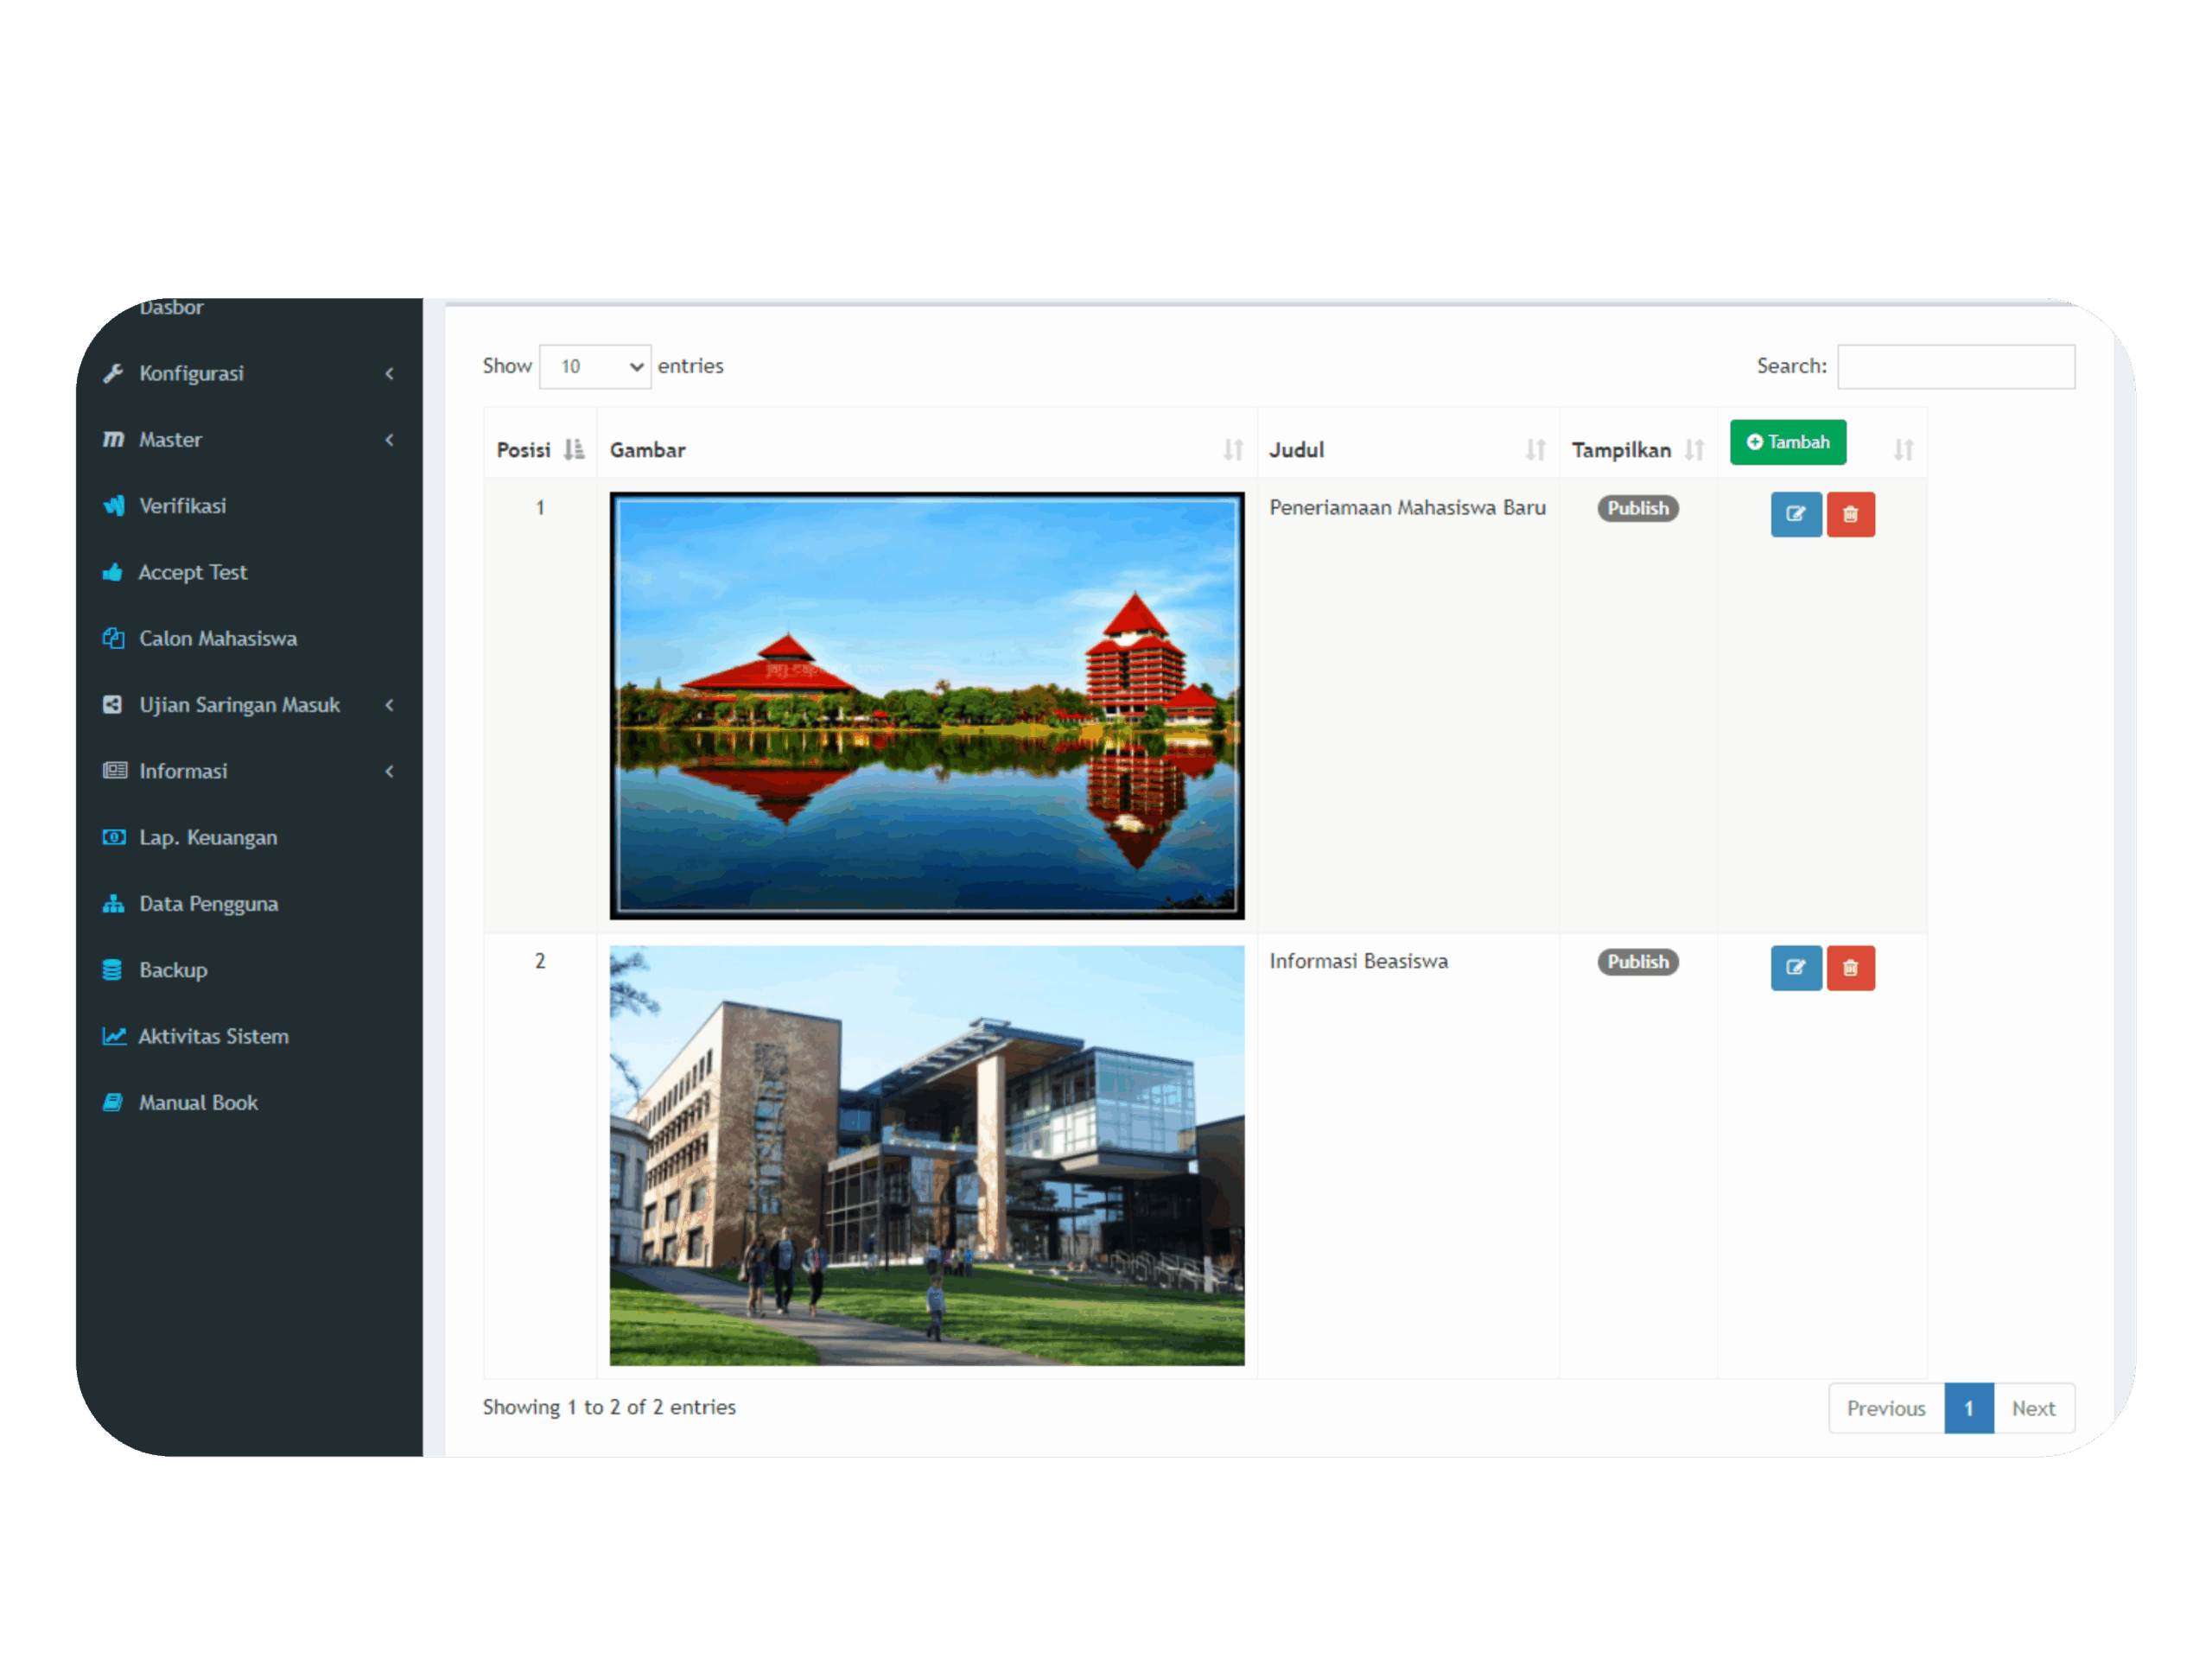Click the Aktivitas Sistem chart icon

114,1036
